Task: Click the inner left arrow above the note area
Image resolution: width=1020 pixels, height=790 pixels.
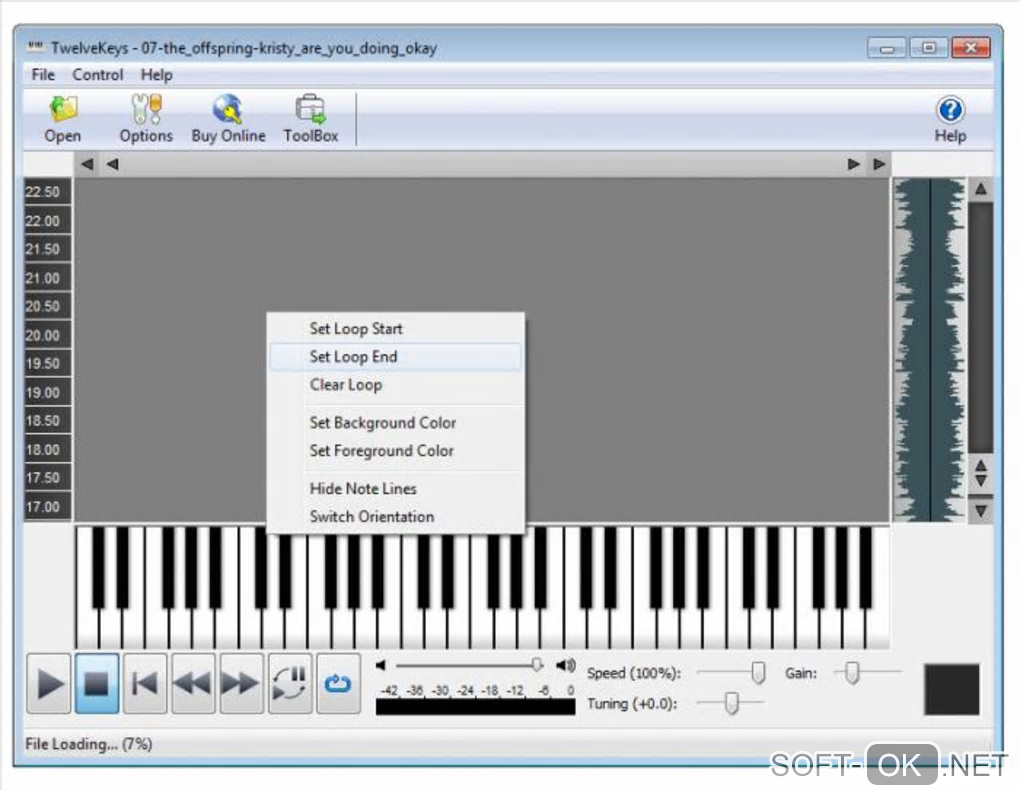Action: (113, 165)
